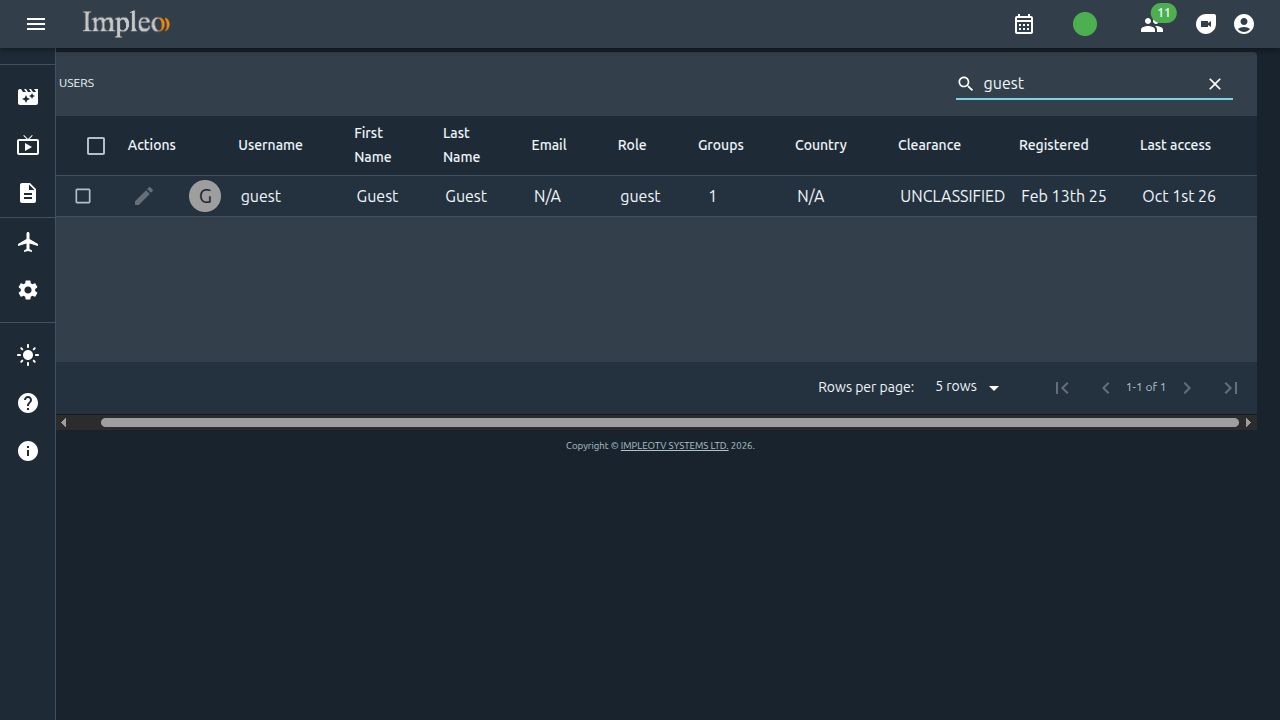Open the movie library sidebar icon

(28, 97)
